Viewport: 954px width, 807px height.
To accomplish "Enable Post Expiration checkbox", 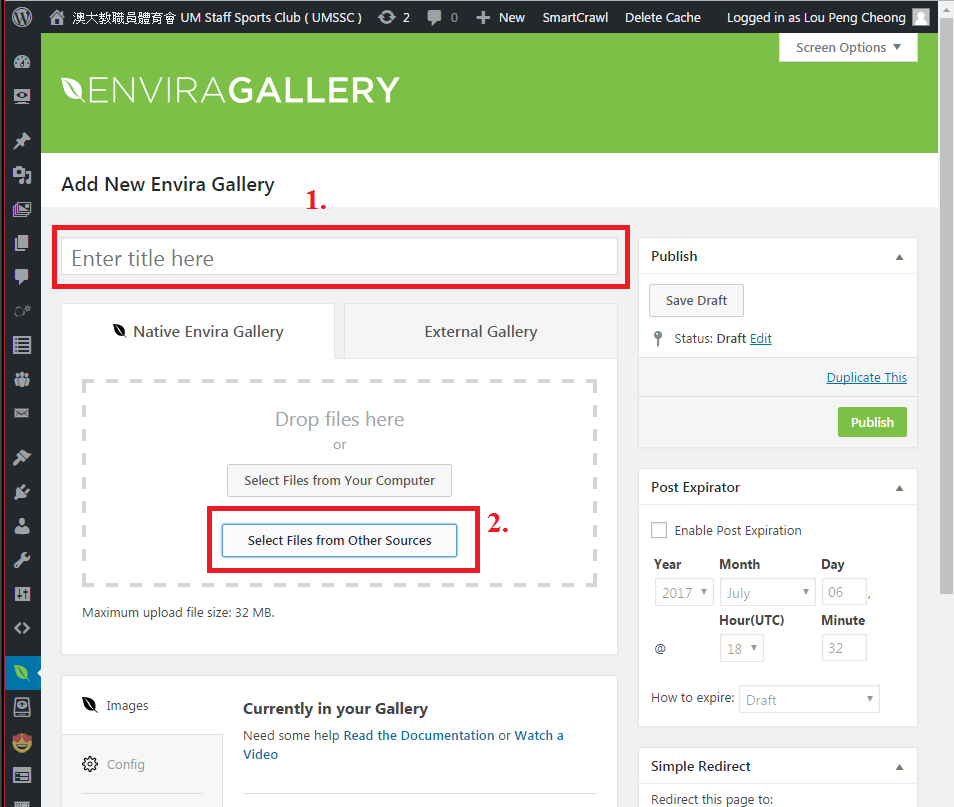I will click(659, 530).
